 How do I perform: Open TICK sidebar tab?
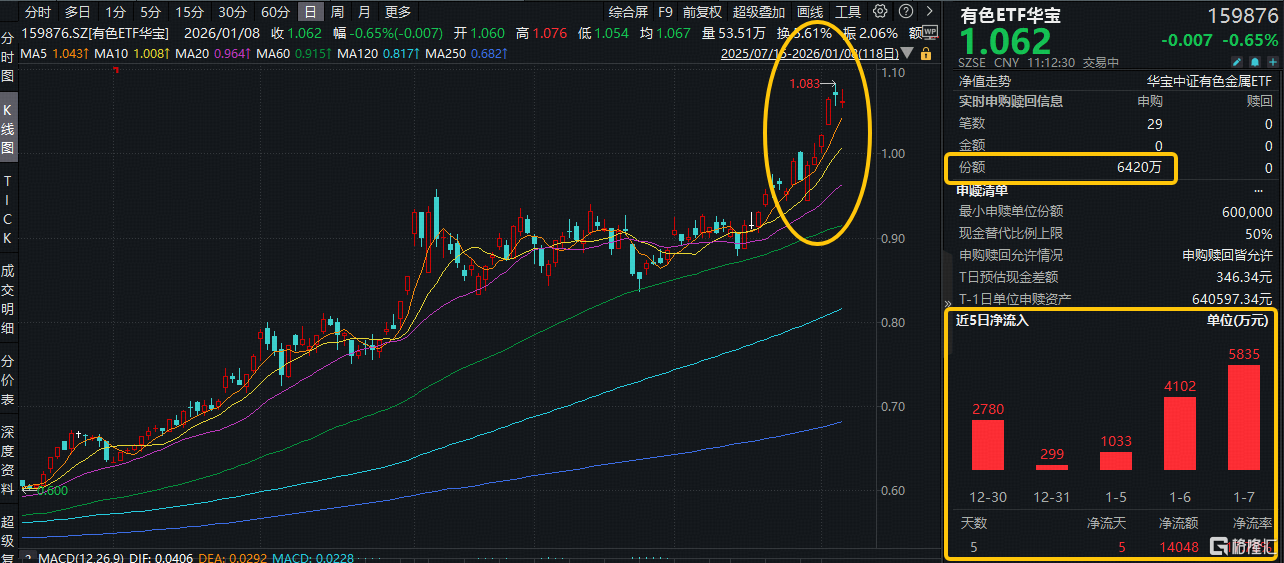point(8,210)
